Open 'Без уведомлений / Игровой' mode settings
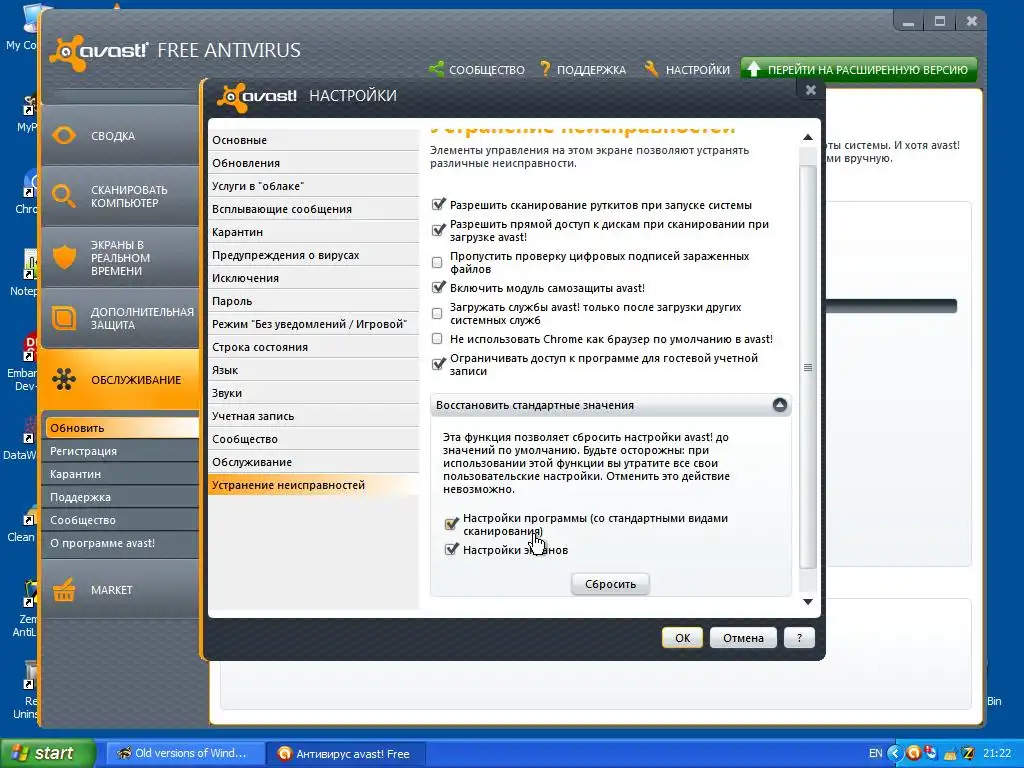1024x768 pixels. pos(313,324)
